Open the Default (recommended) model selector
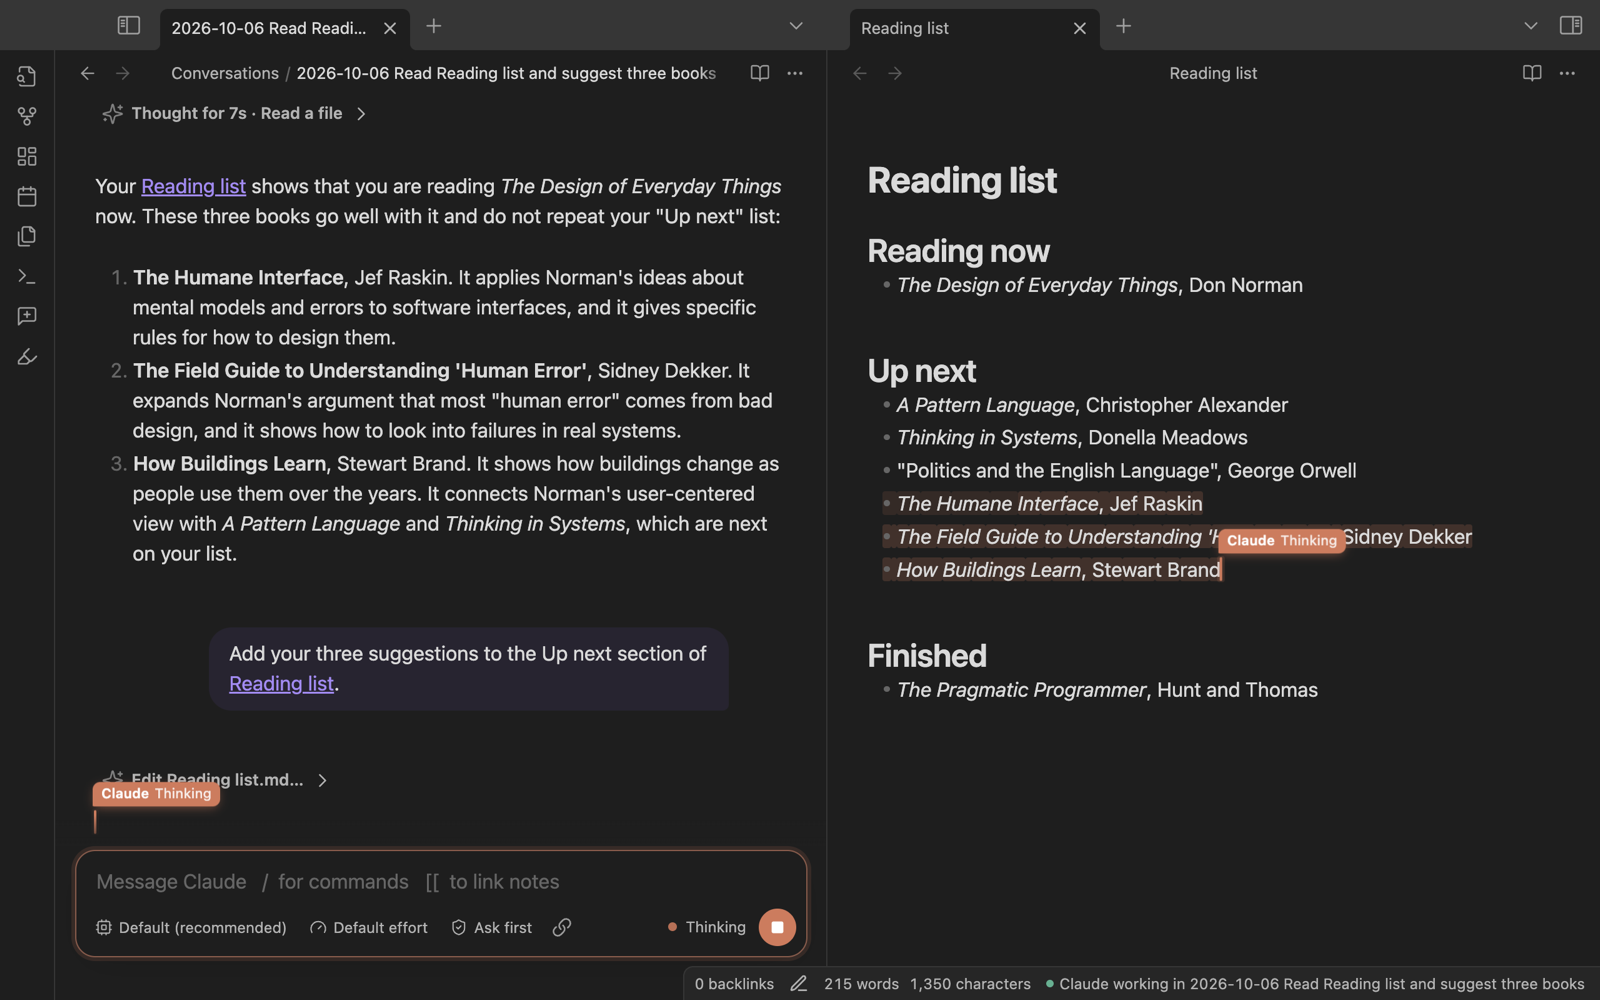The image size is (1600, 1000). 191,927
